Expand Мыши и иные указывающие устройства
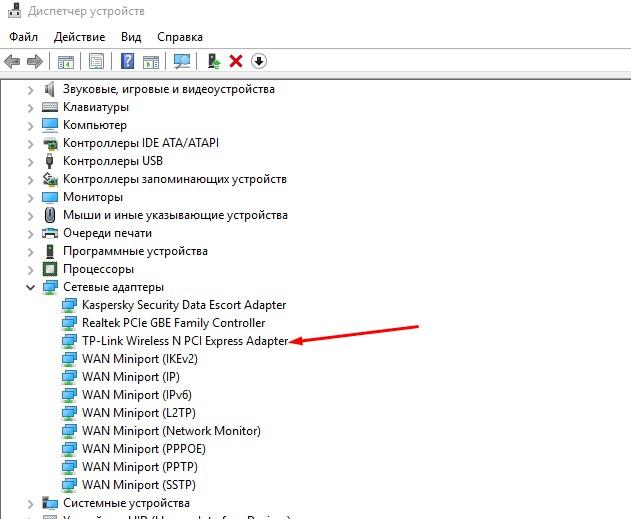631x519 pixels. [31, 216]
